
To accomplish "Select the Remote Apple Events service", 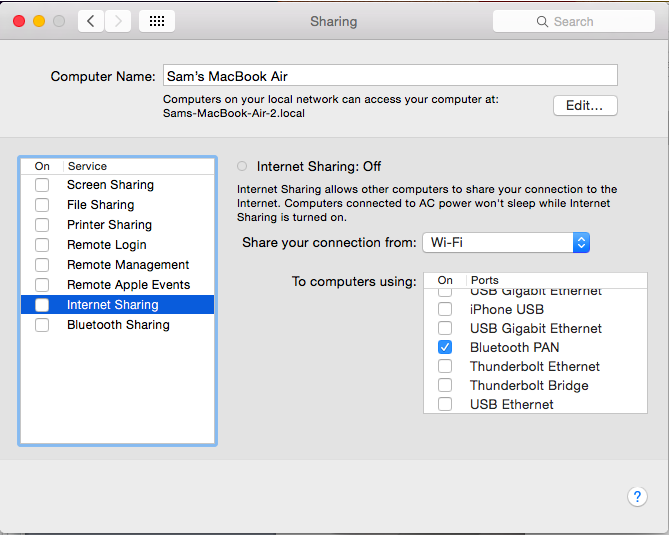I will tap(128, 285).
